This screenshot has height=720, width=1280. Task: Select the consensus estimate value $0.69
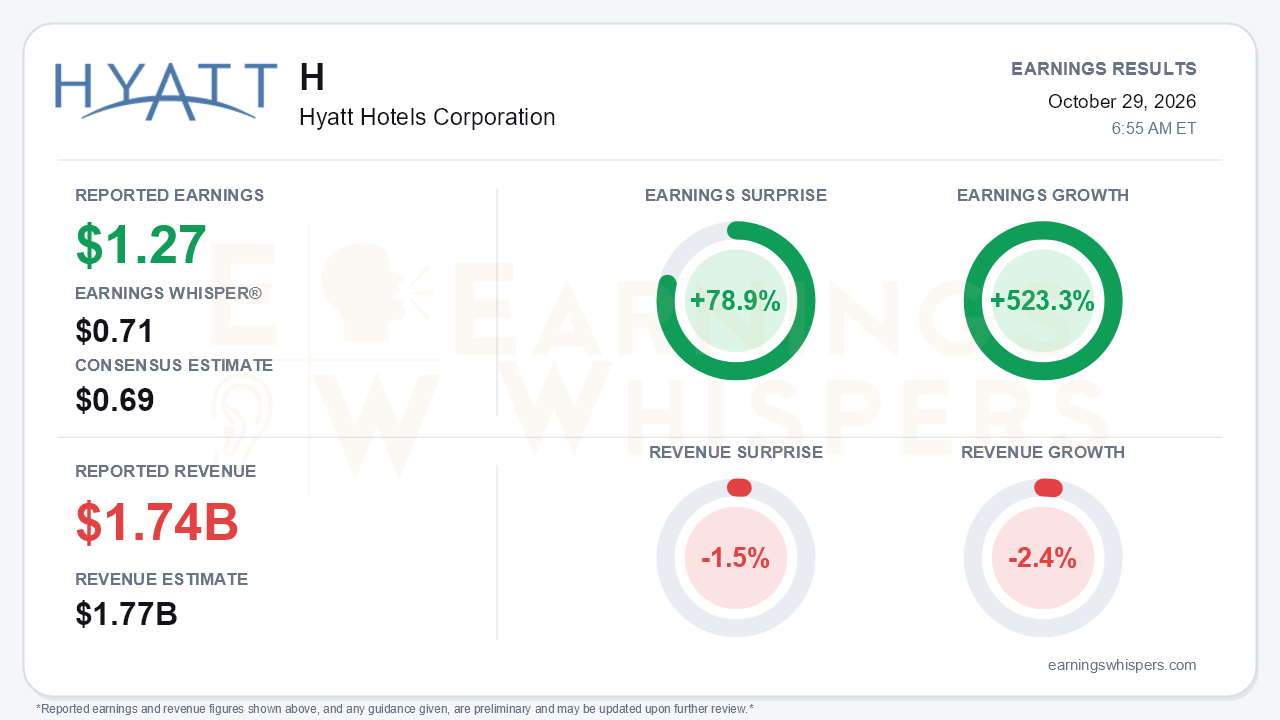115,400
